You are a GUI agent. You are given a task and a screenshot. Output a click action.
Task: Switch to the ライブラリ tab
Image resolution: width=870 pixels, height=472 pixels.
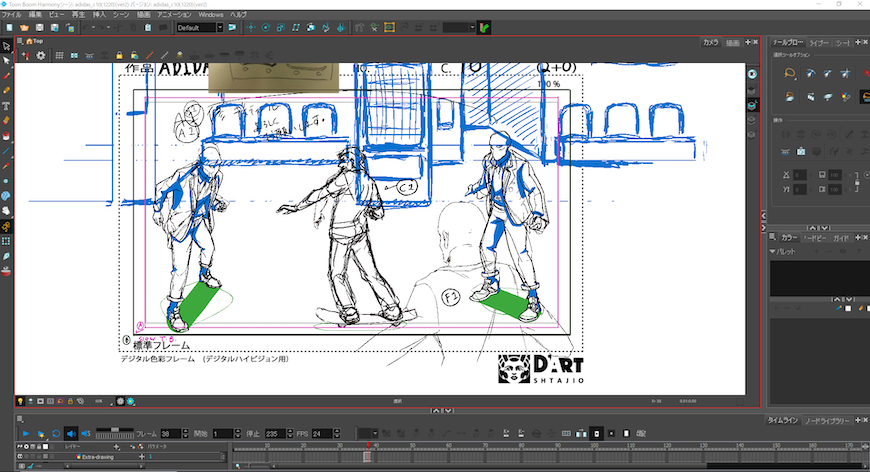tap(818, 42)
